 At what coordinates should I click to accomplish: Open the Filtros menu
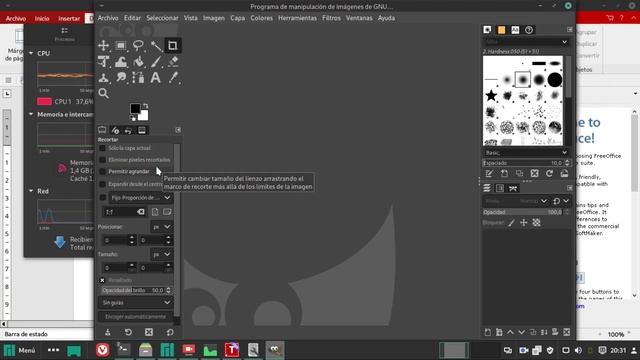click(x=331, y=18)
